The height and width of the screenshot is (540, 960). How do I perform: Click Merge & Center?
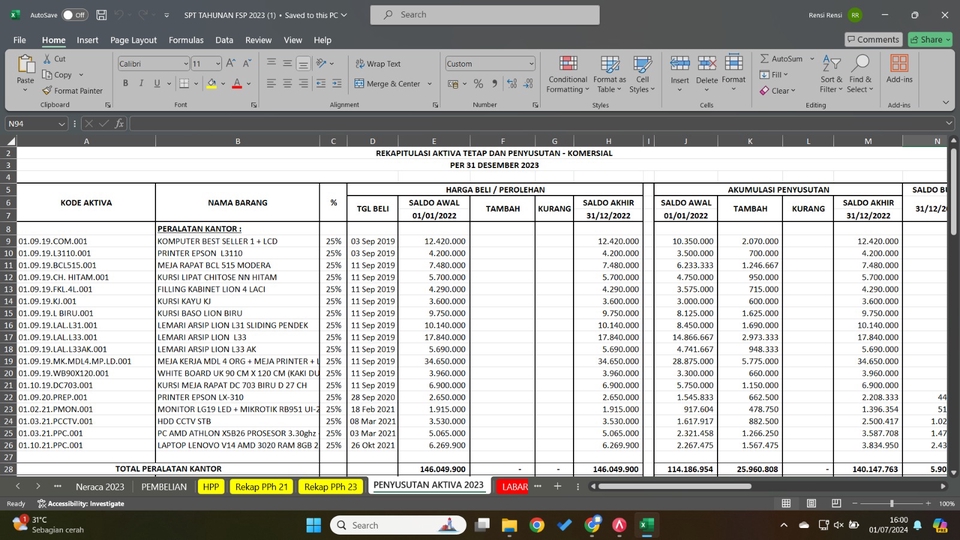point(388,83)
